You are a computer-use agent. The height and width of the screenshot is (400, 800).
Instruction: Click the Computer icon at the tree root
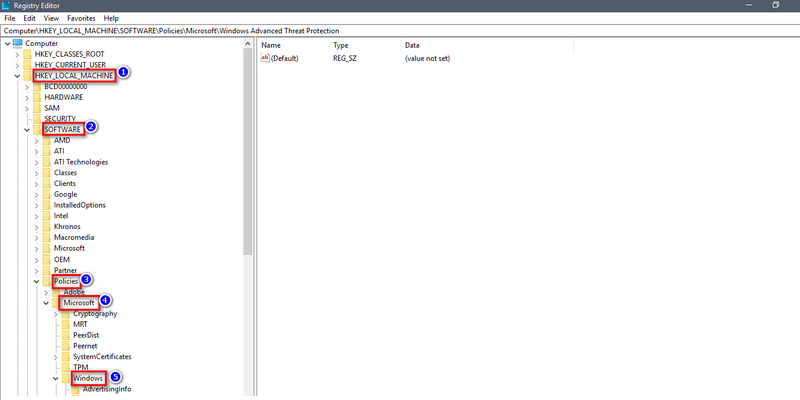tap(18, 43)
